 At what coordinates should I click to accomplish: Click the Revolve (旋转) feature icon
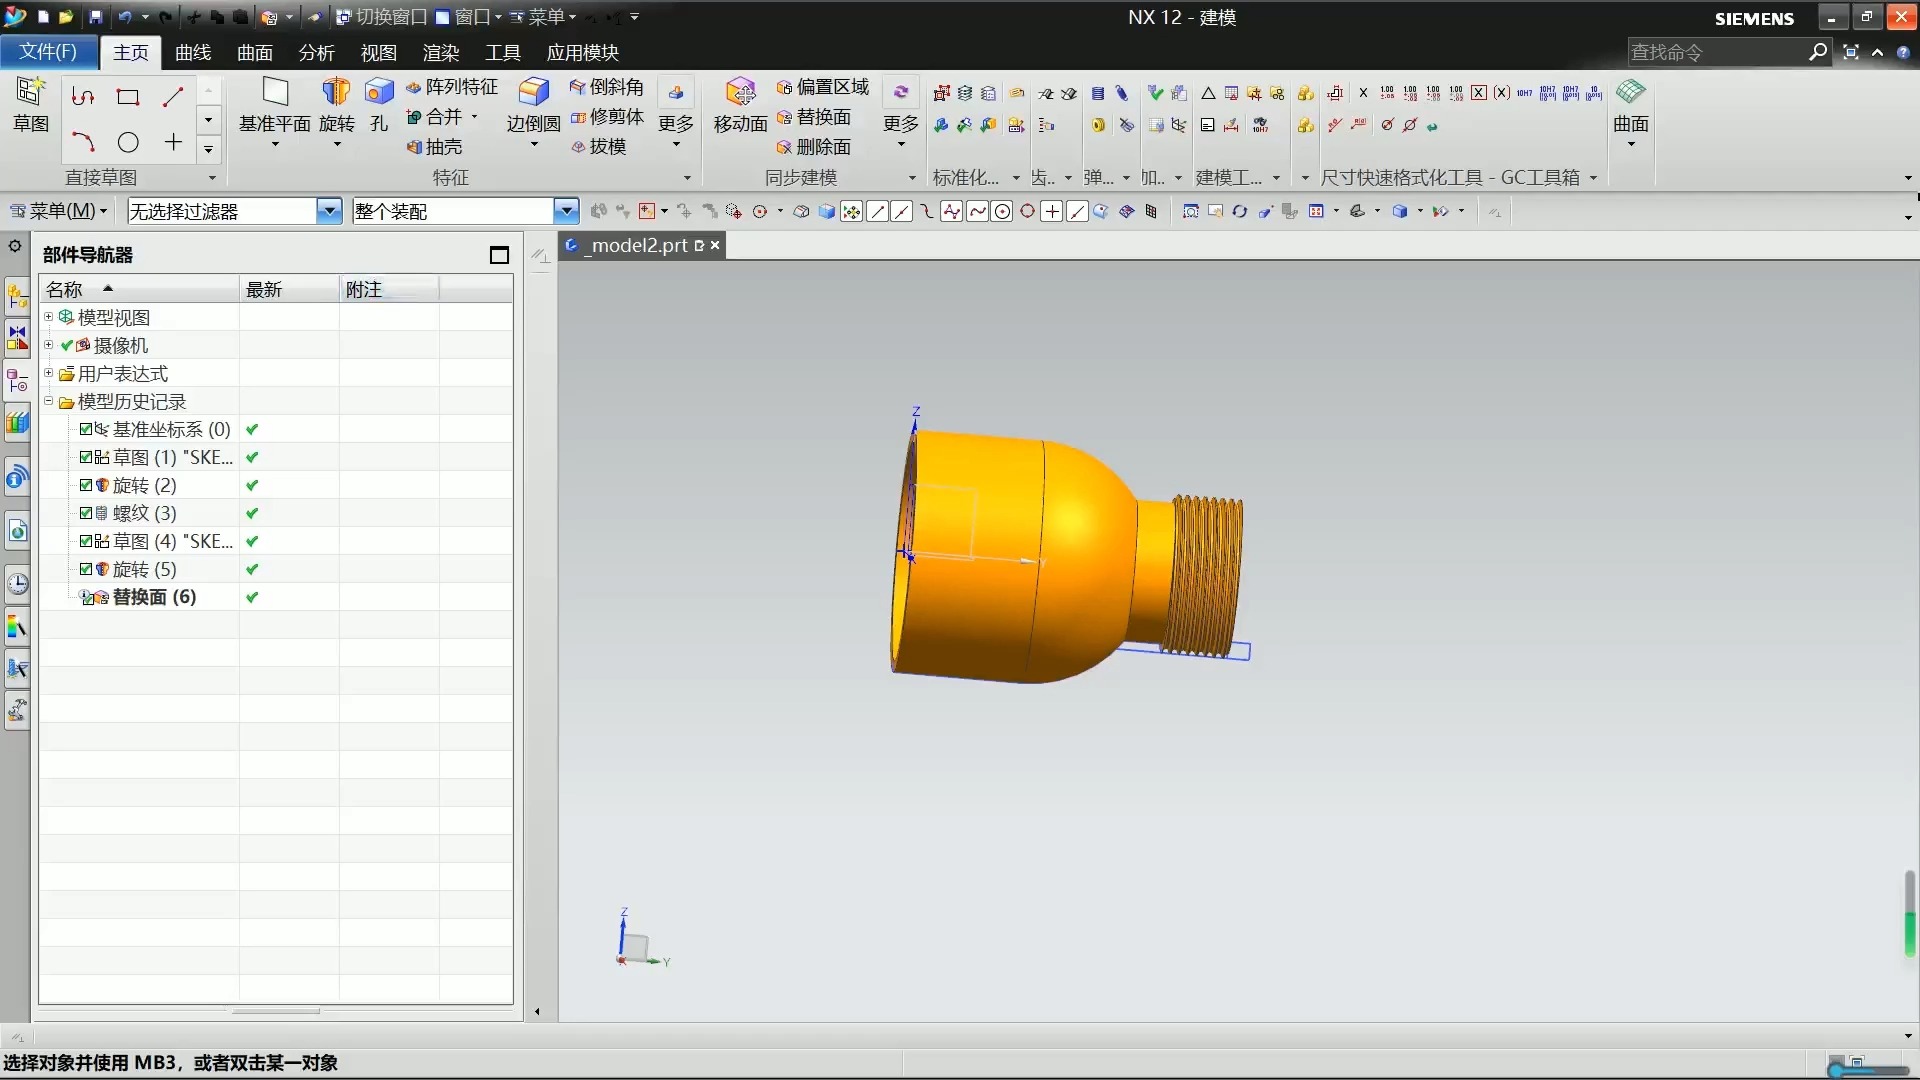(x=336, y=93)
